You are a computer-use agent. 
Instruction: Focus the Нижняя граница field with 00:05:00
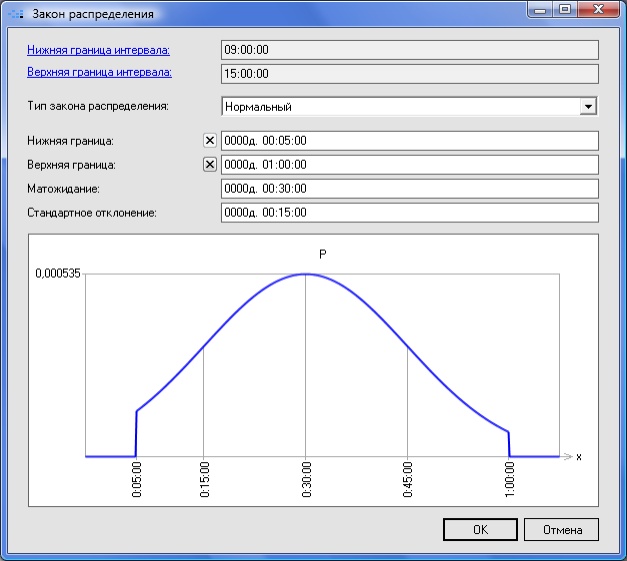tap(408, 141)
